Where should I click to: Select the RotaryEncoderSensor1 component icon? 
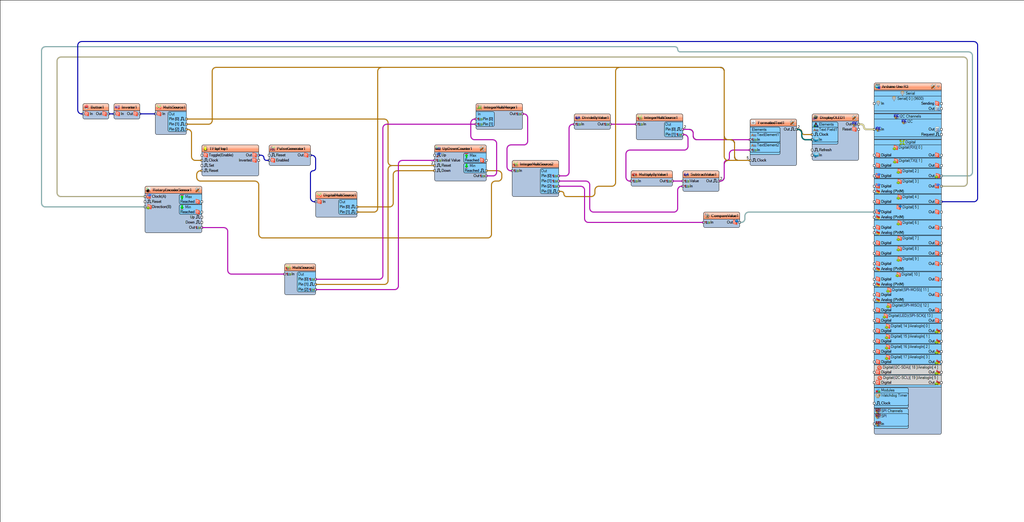click(x=149, y=190)
